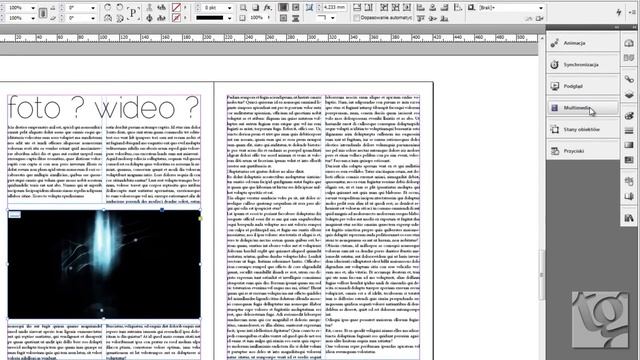Collapse the panel dock double arrows
This screenshot has height=360, width=640.
[x=617, y=27]
